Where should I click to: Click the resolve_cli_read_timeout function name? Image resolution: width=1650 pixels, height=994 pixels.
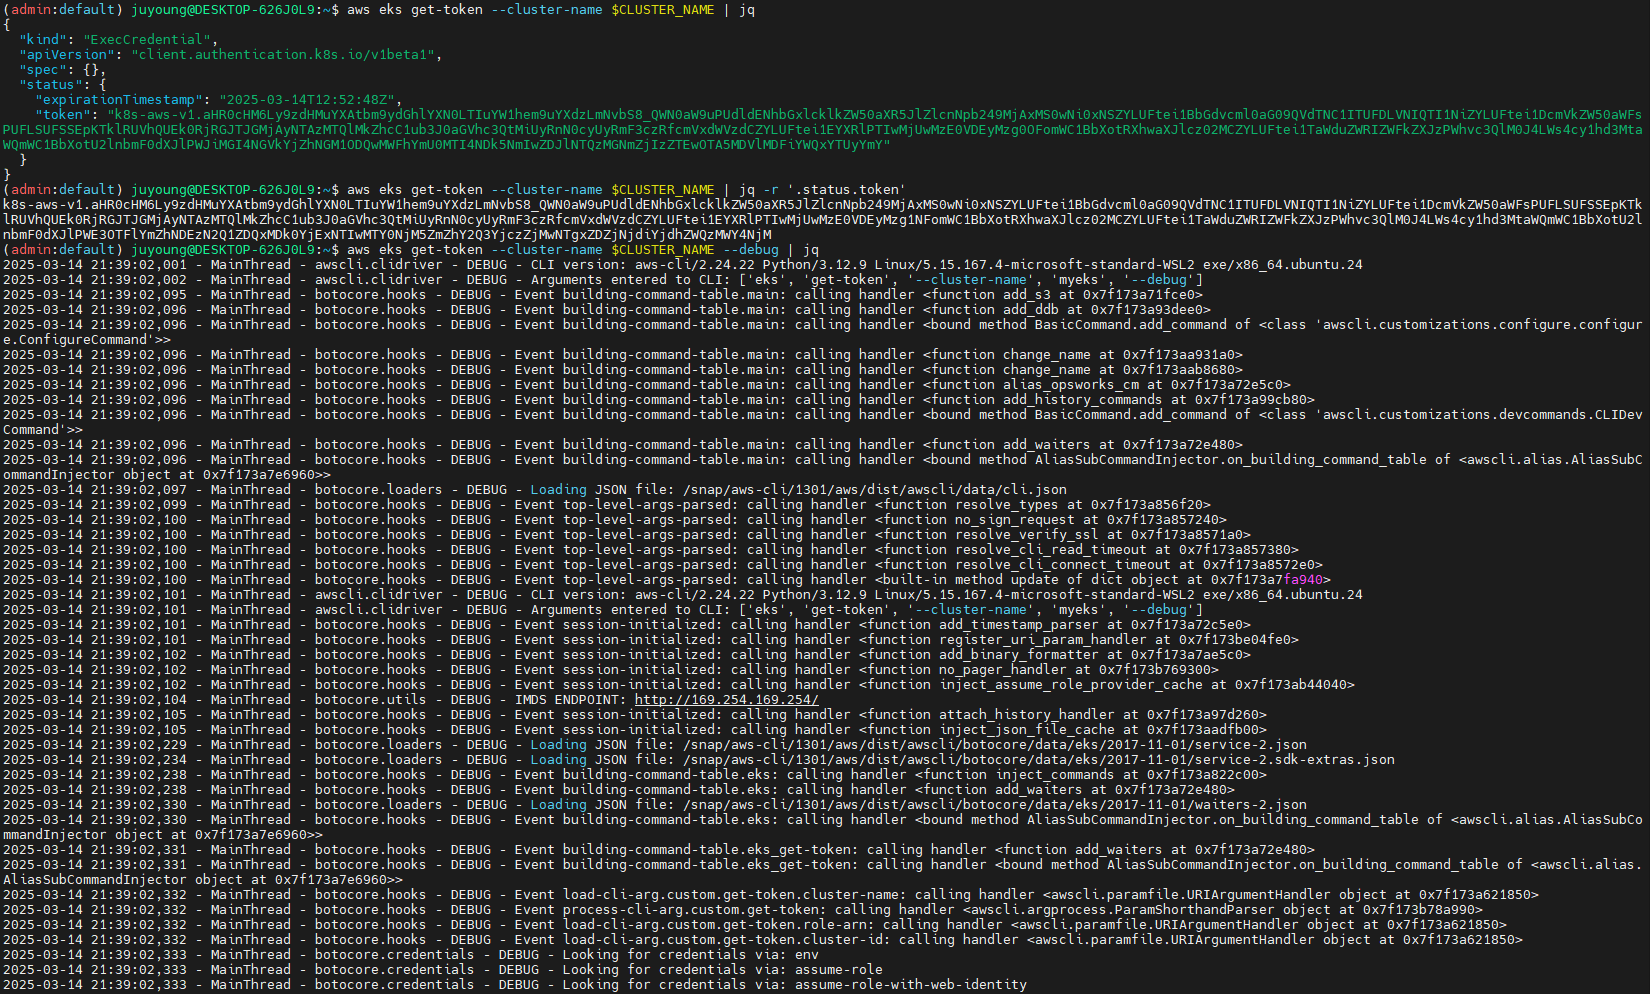[x=1051, y=550]
